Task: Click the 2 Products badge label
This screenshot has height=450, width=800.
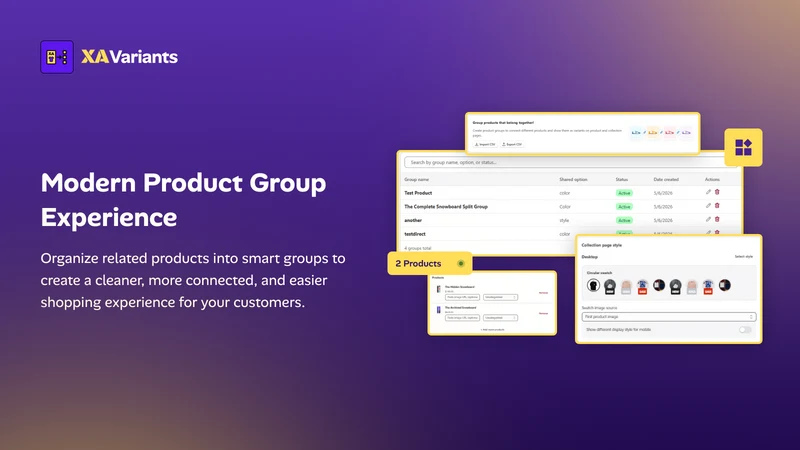Action: (x=418, y=264)
